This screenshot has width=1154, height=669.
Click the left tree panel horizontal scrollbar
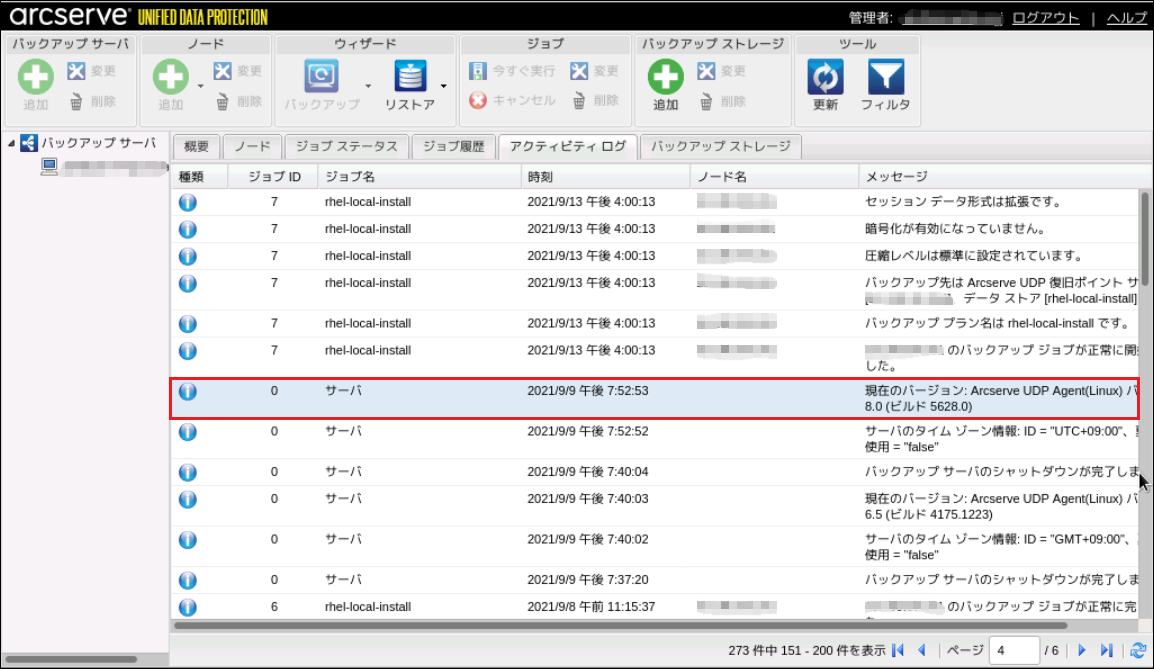(x=71, y=659)
